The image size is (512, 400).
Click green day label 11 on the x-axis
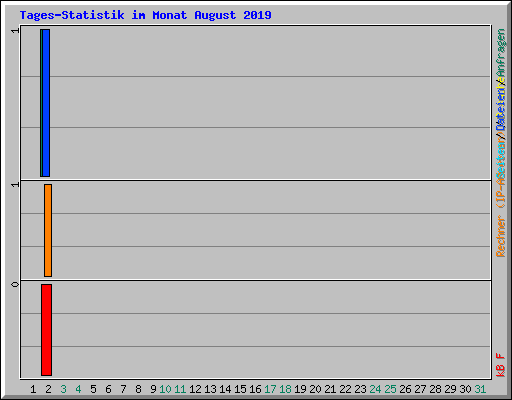180,389
